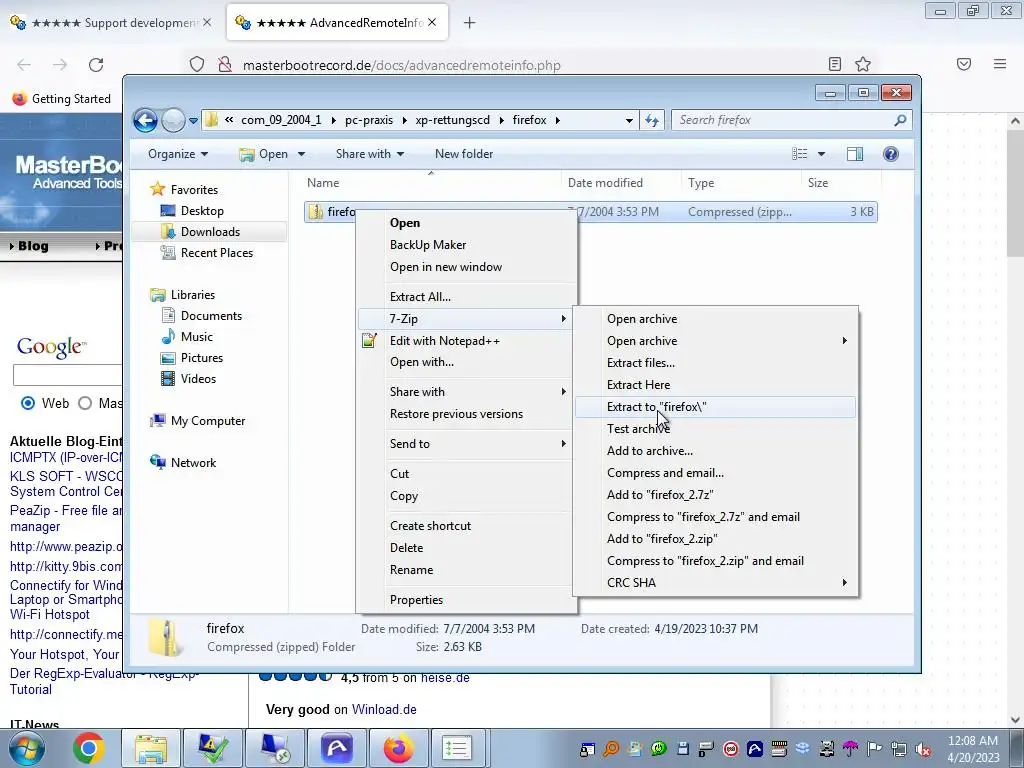Choose Add to archive...
Viewport: 1024px width, 768px height.
click(x=715, y=451)
